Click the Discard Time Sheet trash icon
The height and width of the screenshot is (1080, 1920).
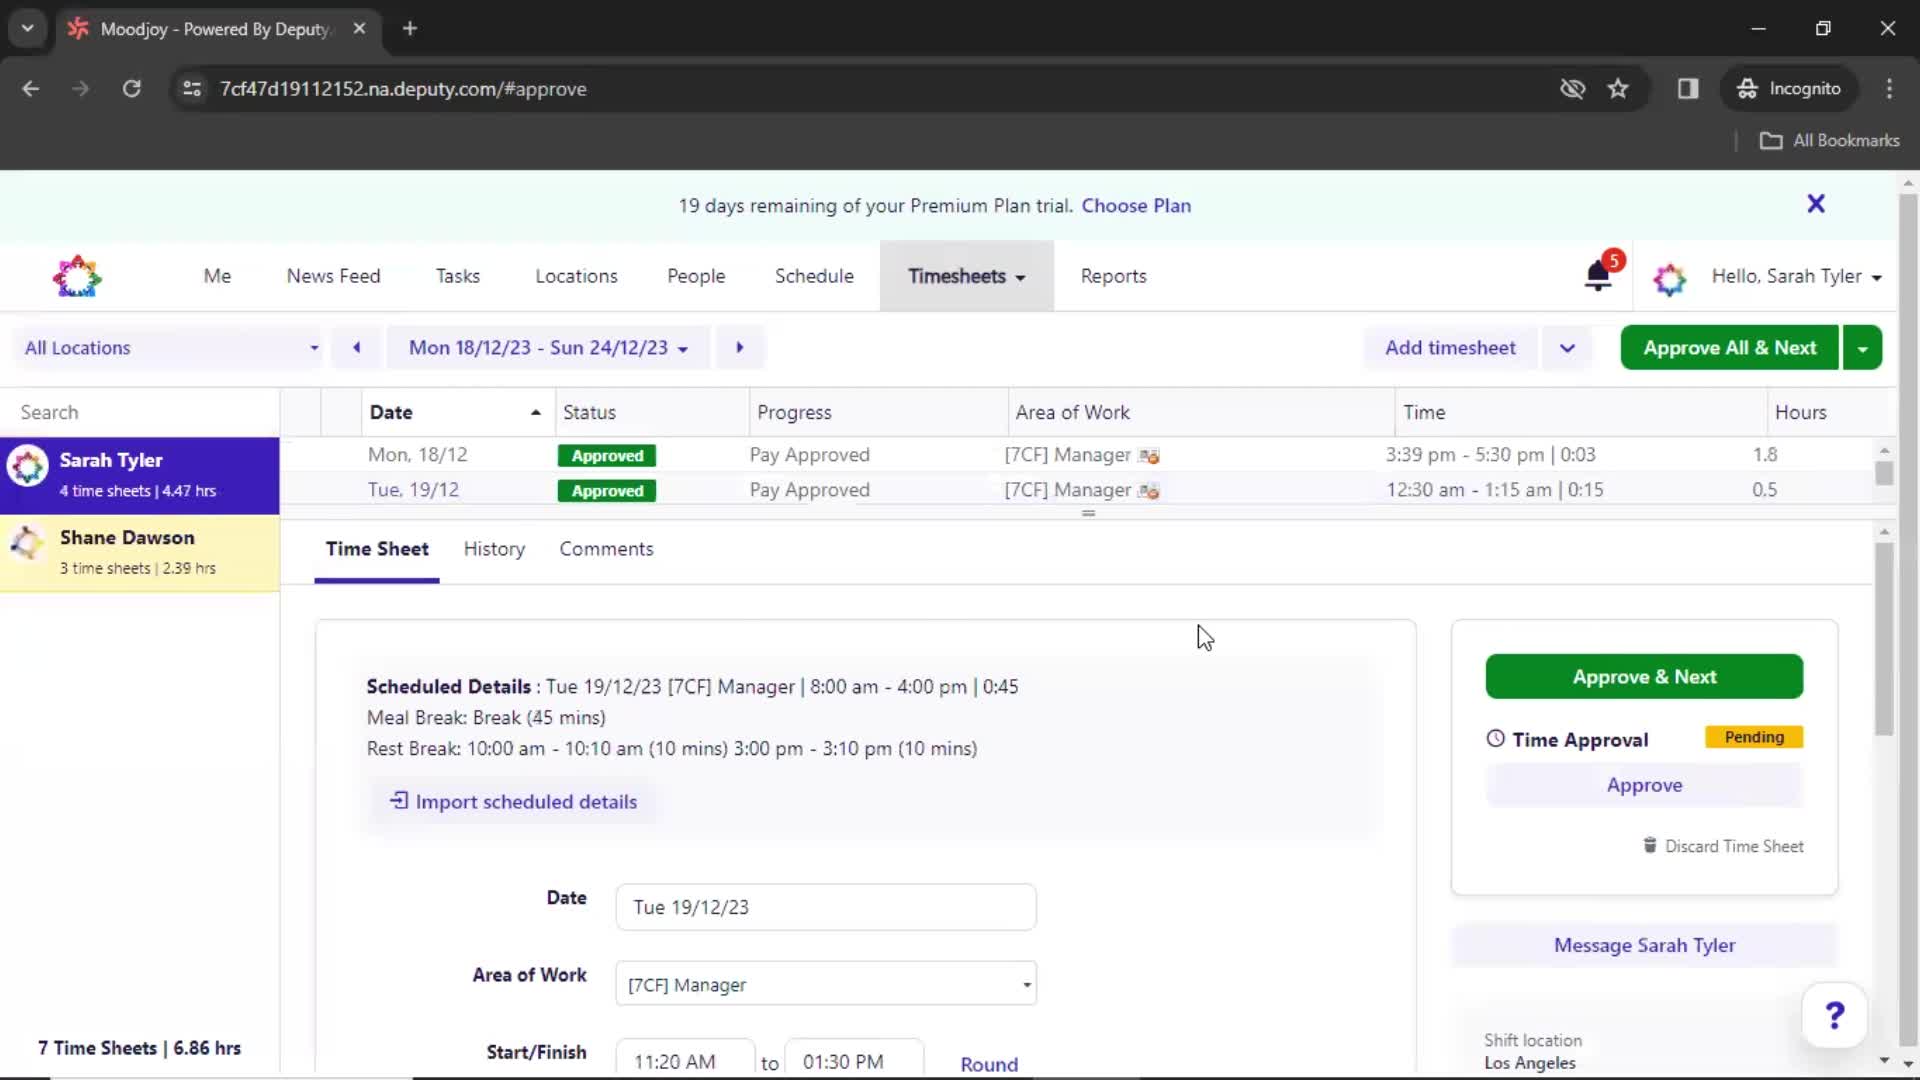[1650, 845]
